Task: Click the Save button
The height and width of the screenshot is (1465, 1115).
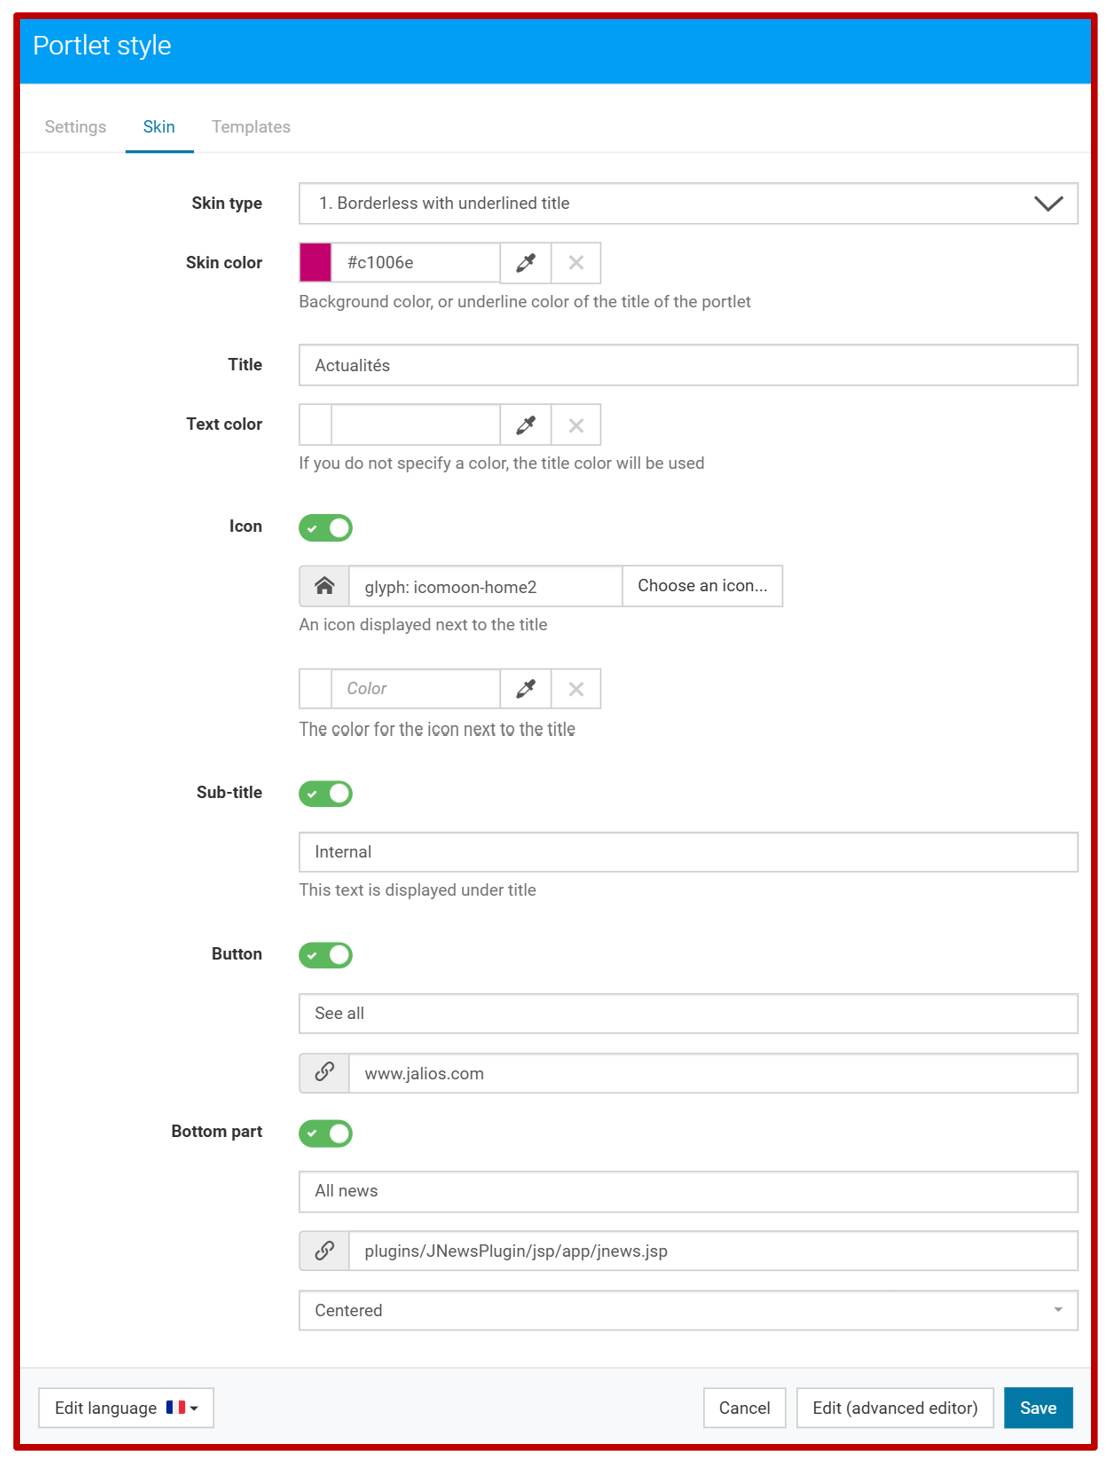Action: 1038,1408
